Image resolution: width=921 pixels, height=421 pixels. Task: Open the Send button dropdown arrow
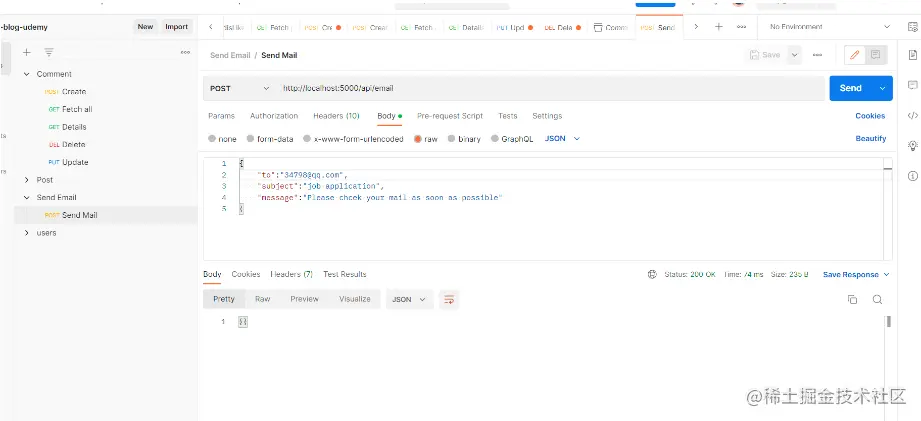pyautogui.click(x=882, y=88)
